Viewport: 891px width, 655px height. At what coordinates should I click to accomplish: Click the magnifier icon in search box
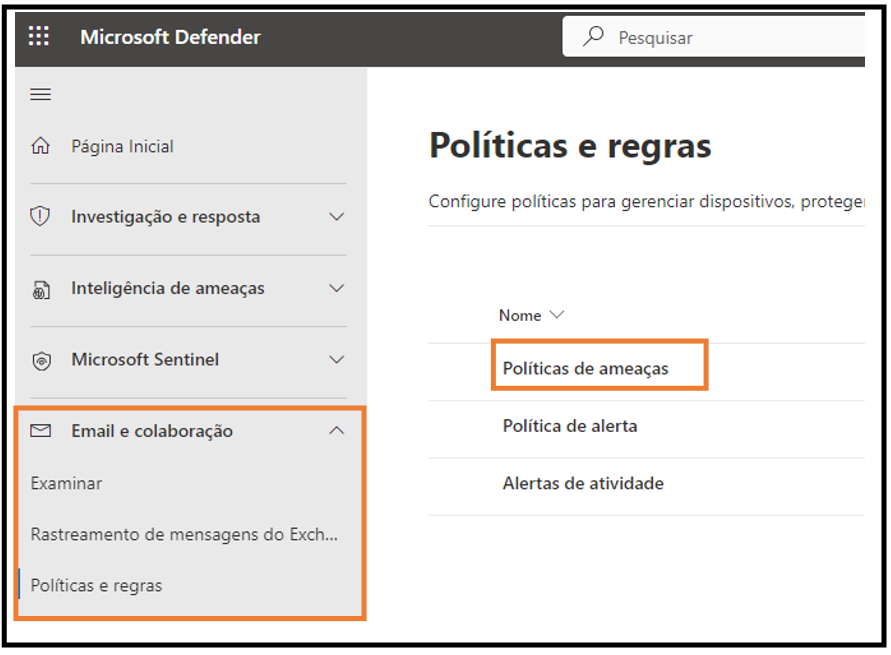click(x=593, y=36)
